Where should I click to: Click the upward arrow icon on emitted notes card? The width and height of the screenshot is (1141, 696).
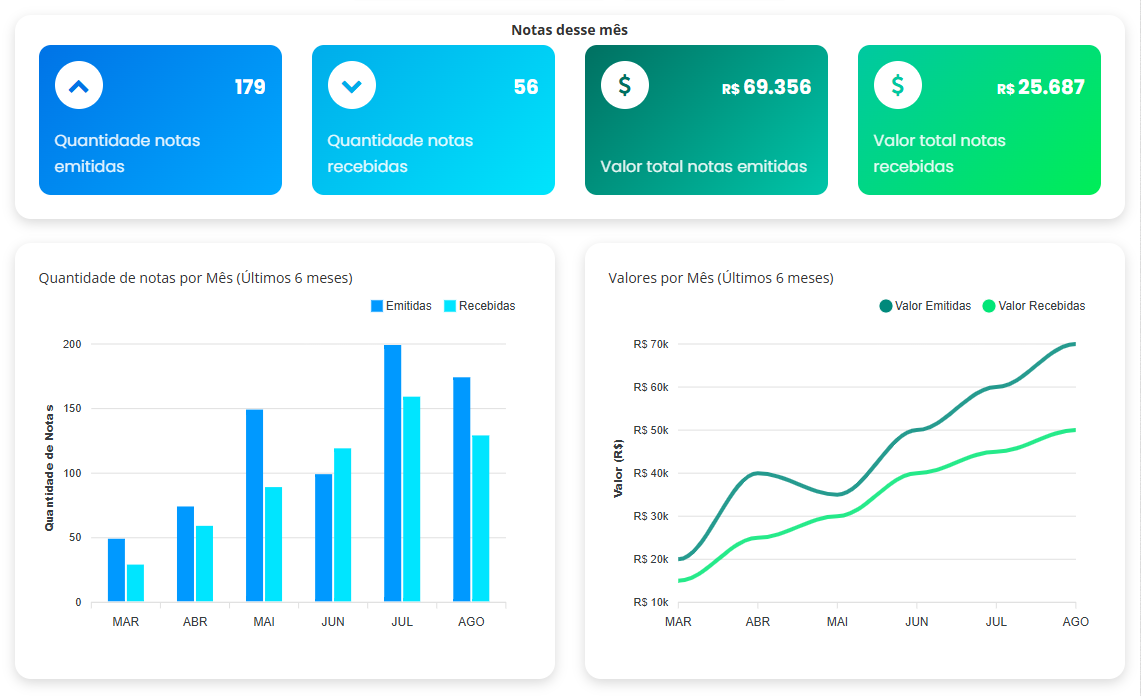coord(78,85)
